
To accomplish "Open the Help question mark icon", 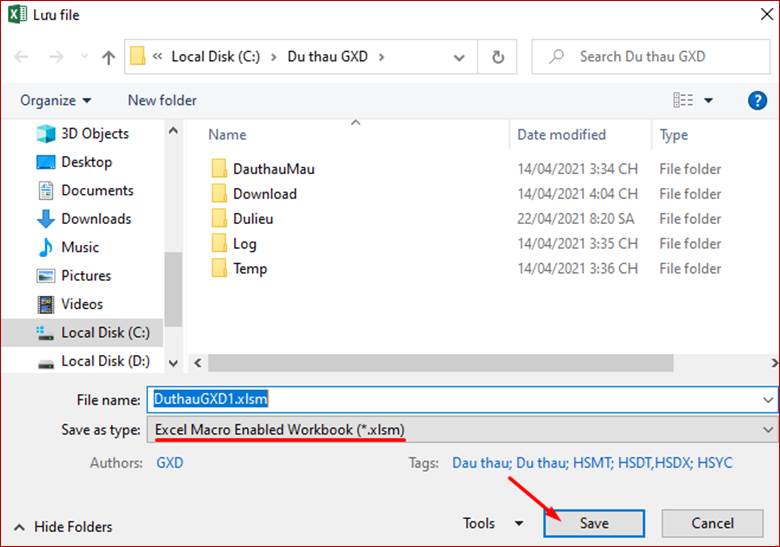I will click(x=757, y=100).
